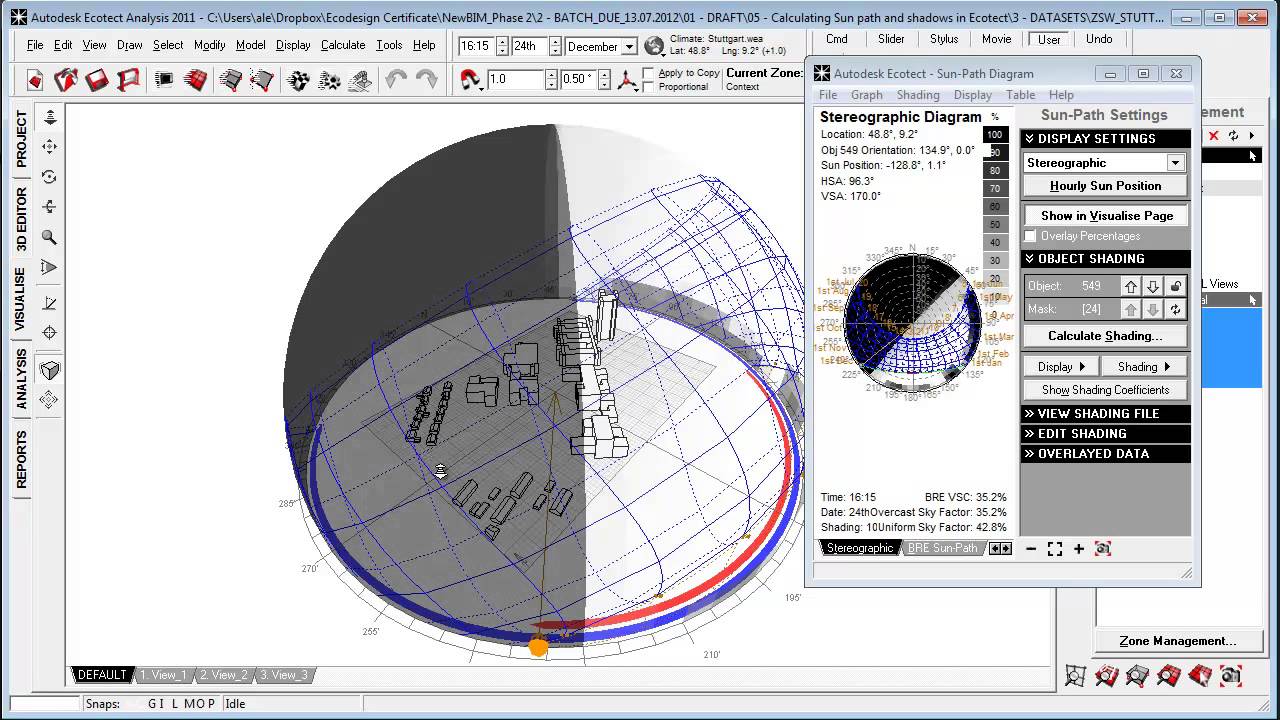Open the Stereographic projection dropdown

pyautogui.click(x=1175, y=163)
